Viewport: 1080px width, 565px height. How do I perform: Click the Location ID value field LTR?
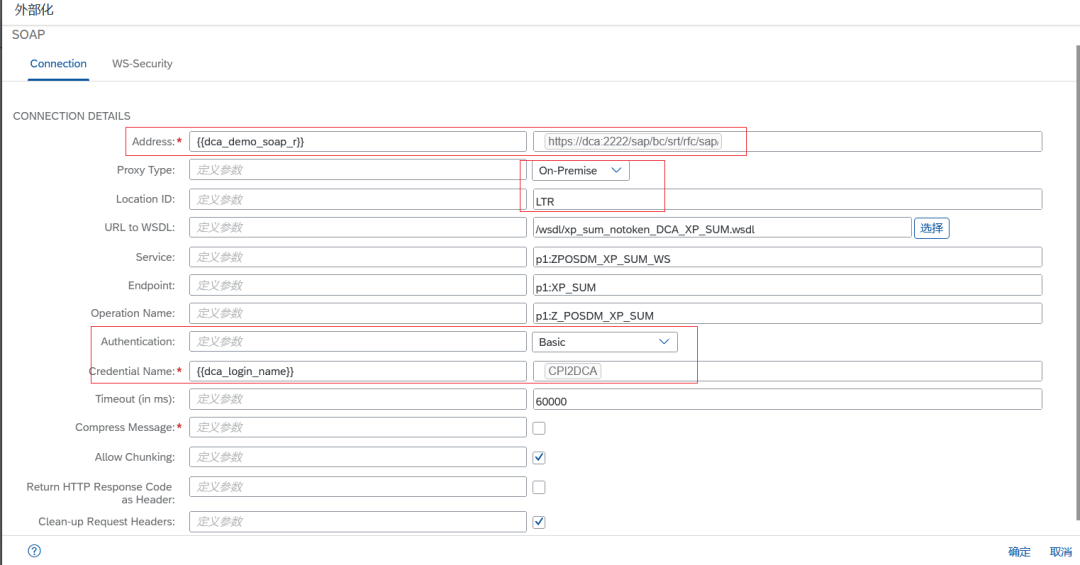click(x=787, y=200)
